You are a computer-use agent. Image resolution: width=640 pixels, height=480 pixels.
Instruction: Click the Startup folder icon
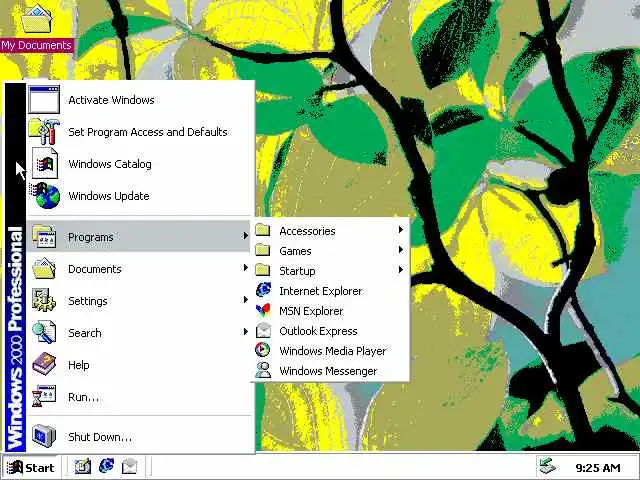pyautogui.click(x=263, y=270)
